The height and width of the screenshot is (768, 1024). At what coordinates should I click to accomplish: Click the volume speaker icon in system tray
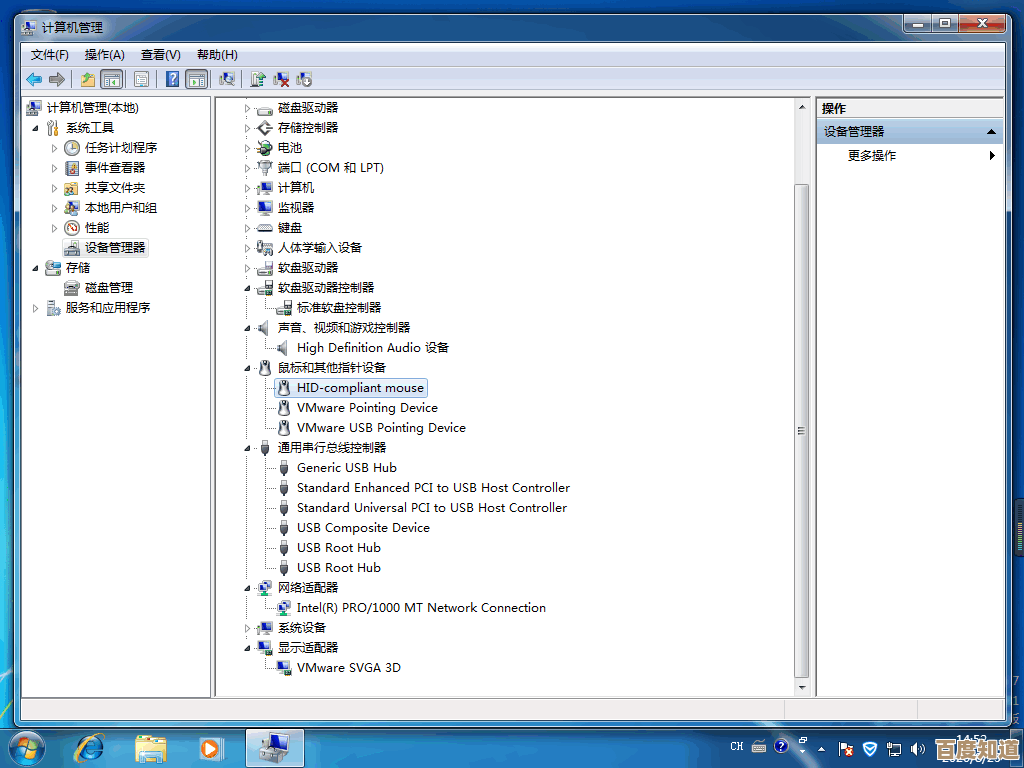coord(917,748)
